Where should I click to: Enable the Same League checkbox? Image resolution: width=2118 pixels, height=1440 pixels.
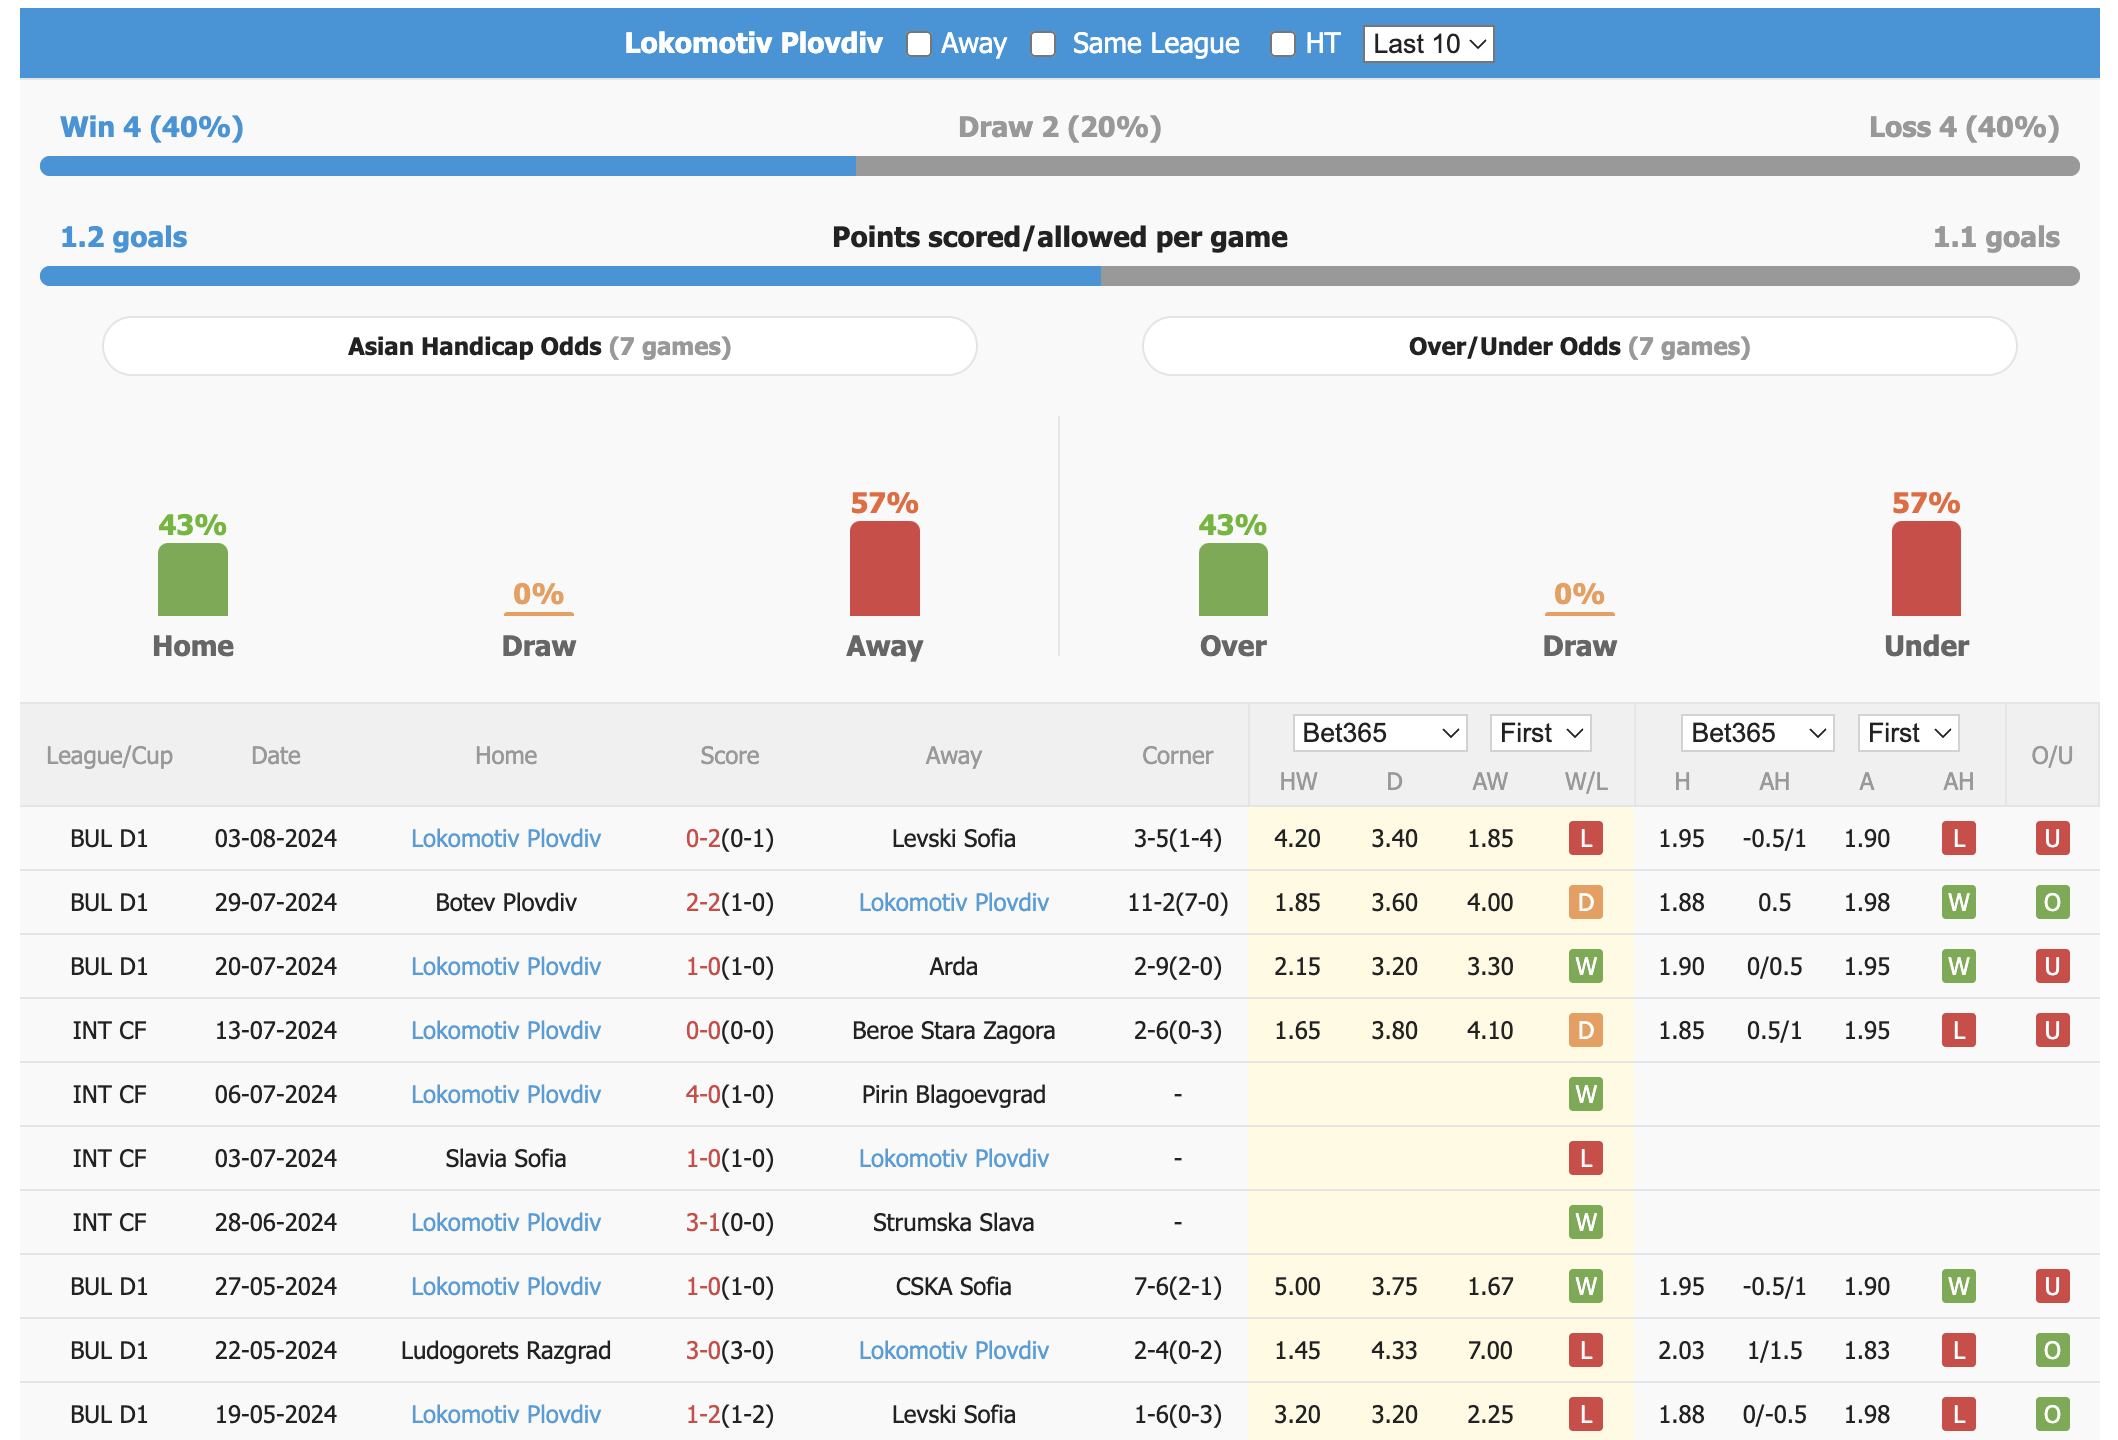pos(1043,44)
